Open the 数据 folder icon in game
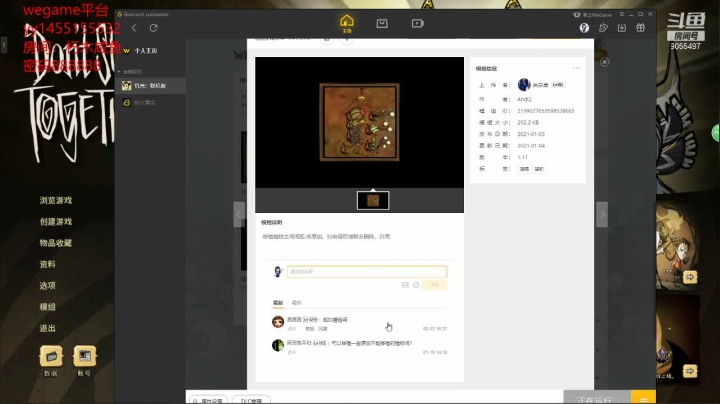The width and height of the screenshot is (720, 404). pyautogui.click(x=51, y=356)
